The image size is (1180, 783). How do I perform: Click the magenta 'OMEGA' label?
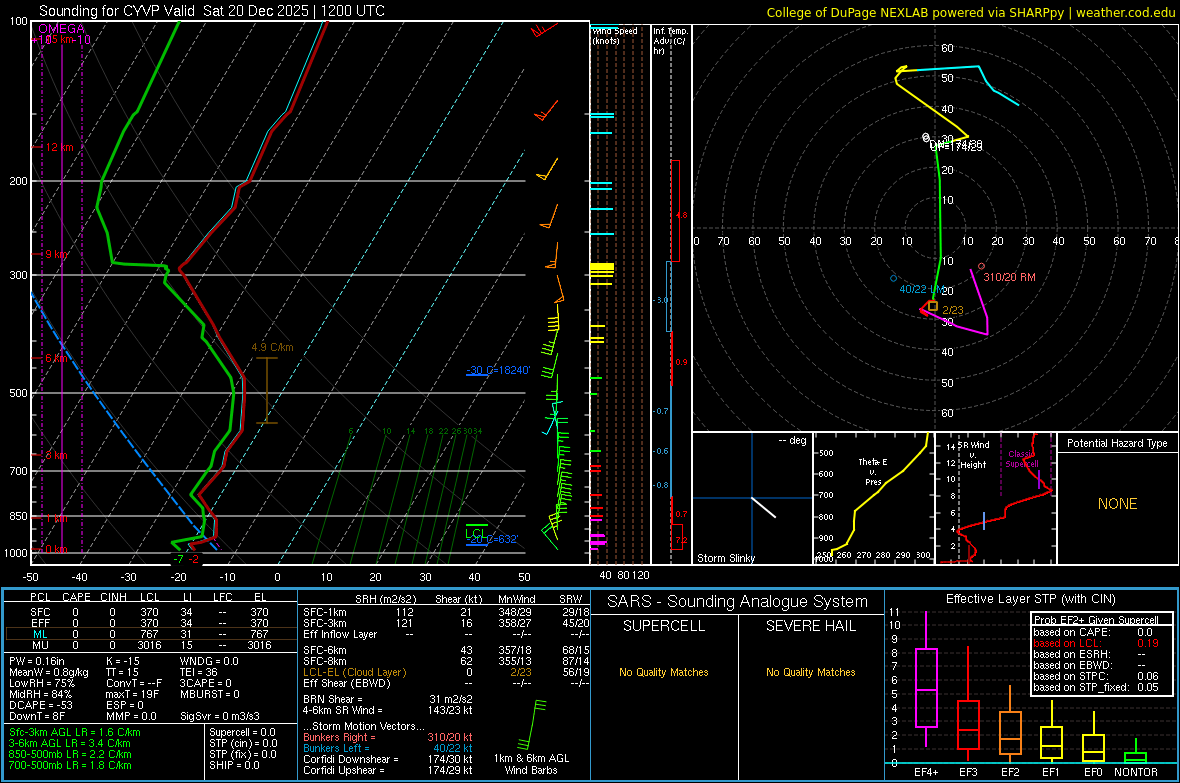(x=62, y=29)
